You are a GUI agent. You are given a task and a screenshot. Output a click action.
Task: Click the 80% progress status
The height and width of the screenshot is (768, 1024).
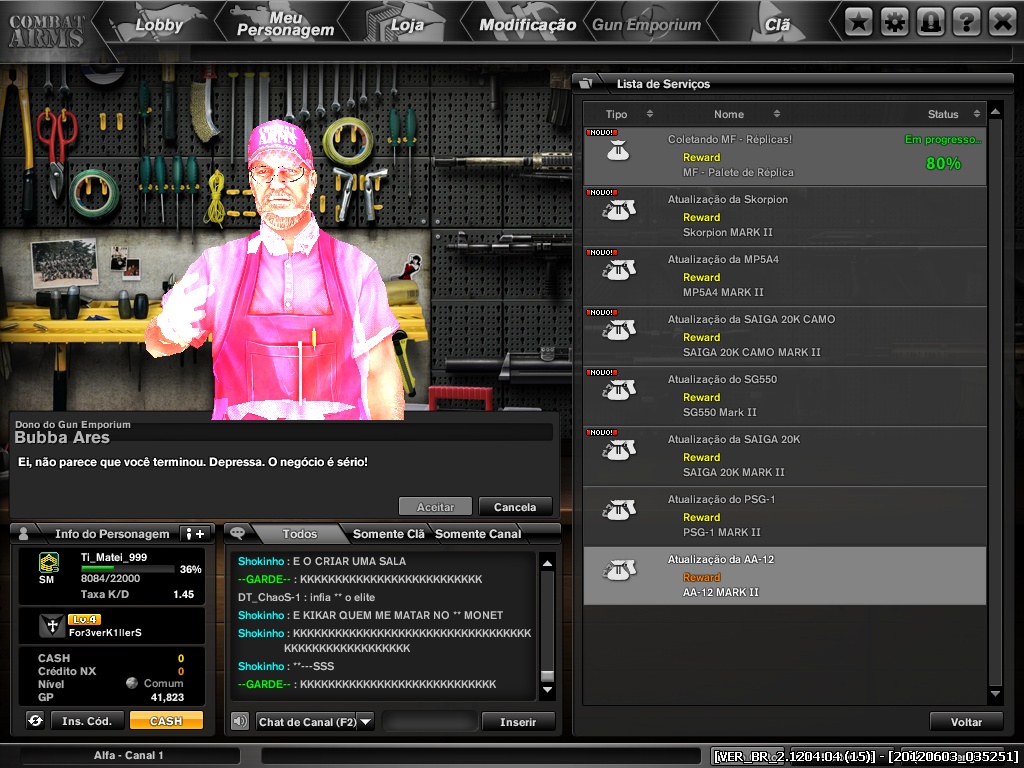[x=943, y=163]
